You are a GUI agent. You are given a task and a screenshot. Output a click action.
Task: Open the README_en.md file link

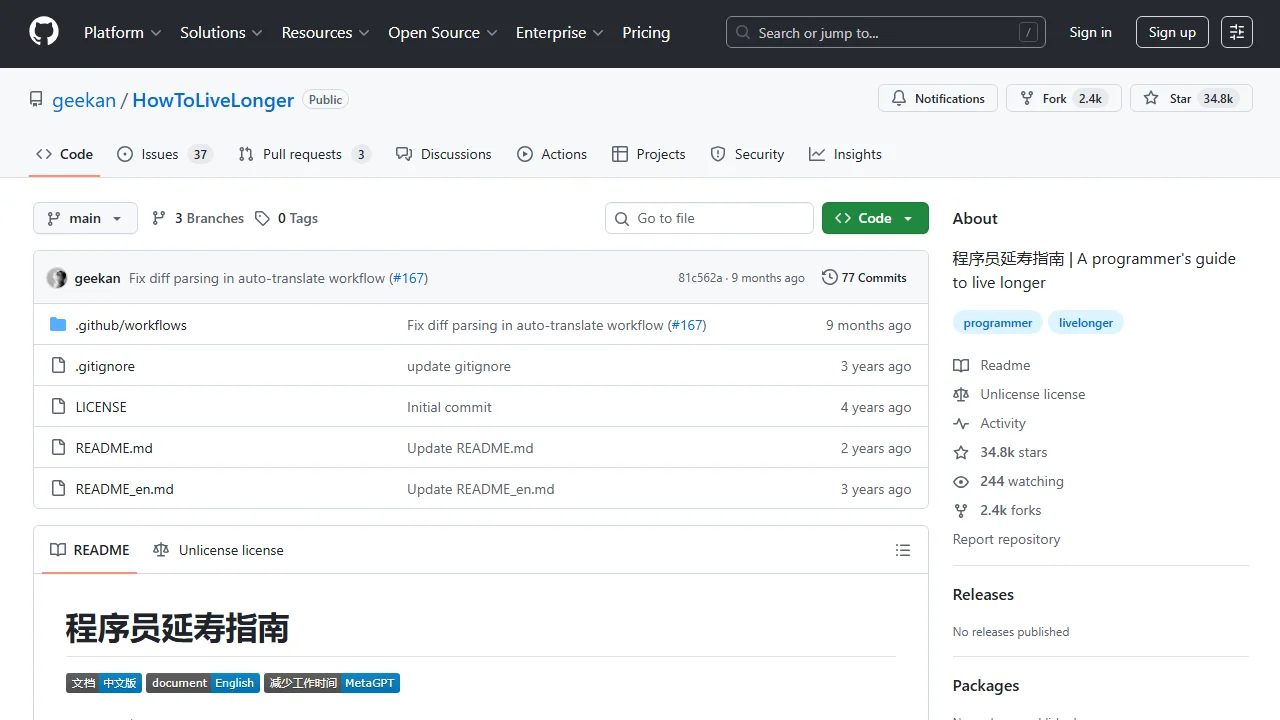pyautogui.click(x=124, y=489)
